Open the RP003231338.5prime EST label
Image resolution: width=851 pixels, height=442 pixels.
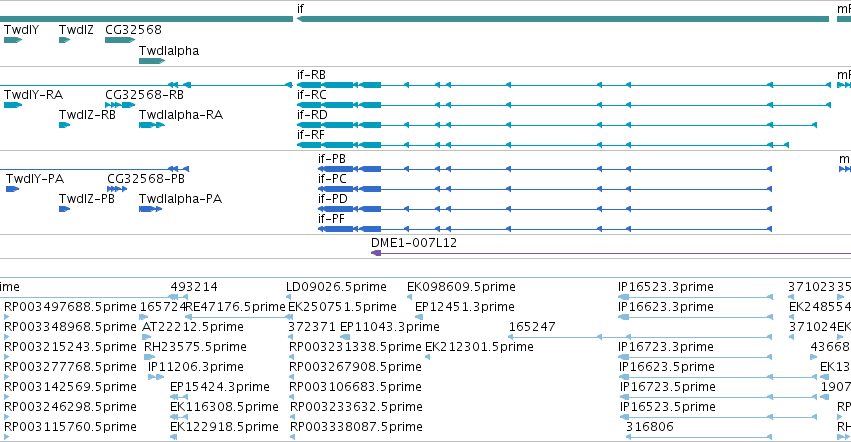click(355, 347)
